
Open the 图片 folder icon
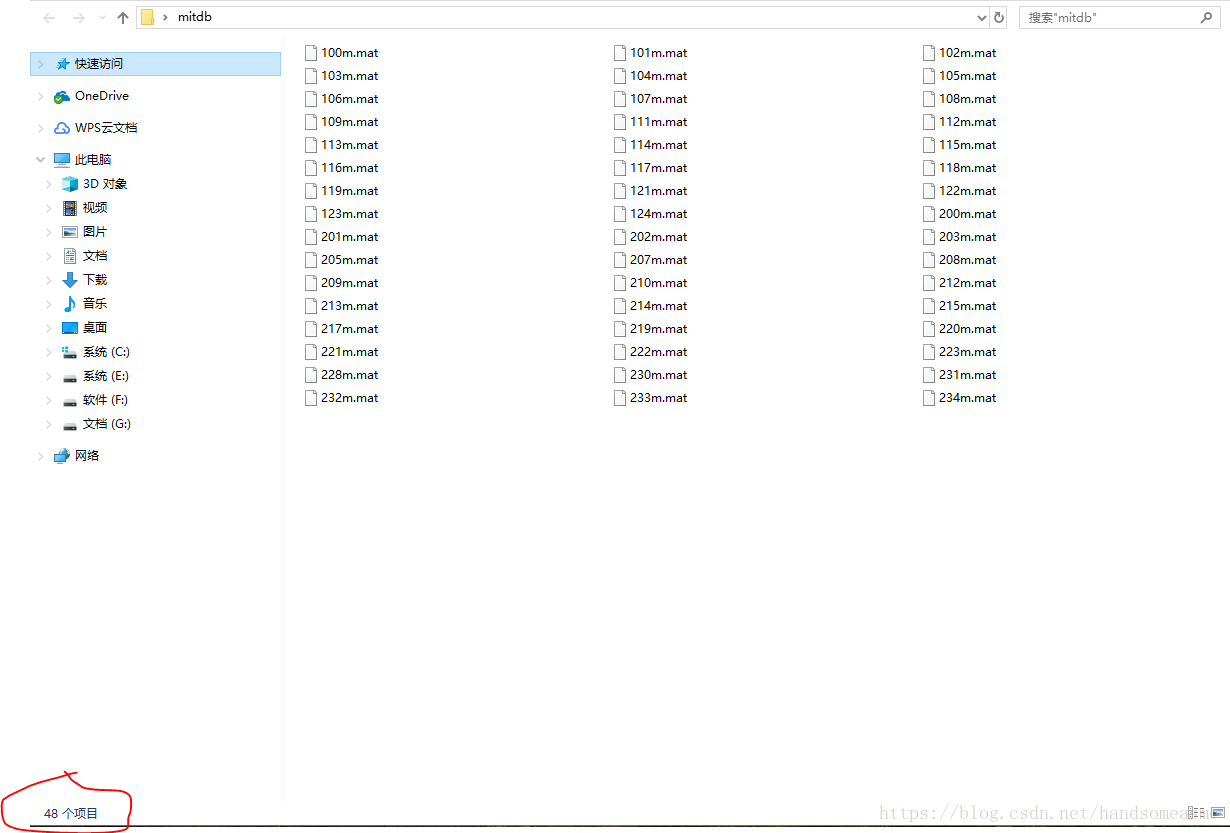point(69,232)
